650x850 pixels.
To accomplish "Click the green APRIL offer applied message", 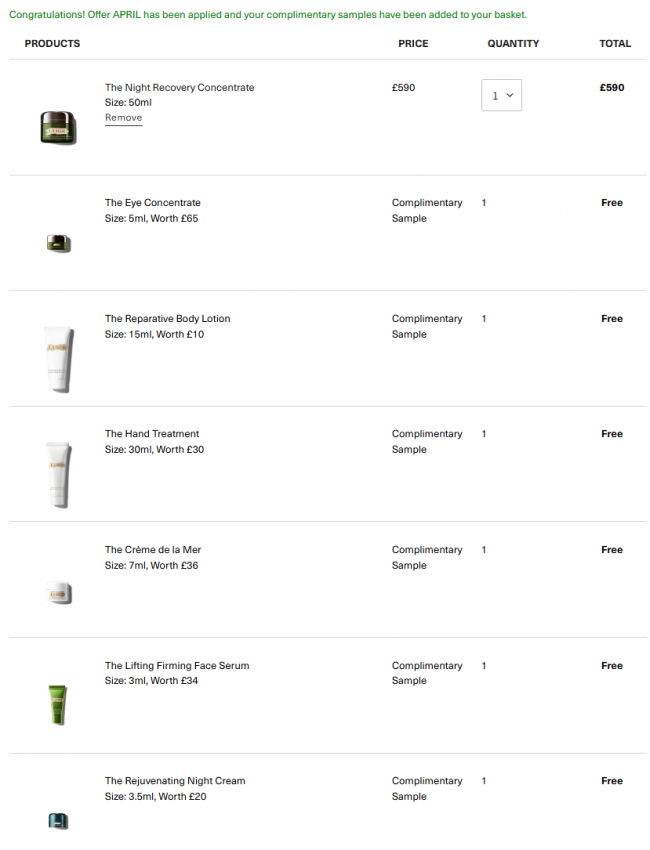I will coord(268,15).
